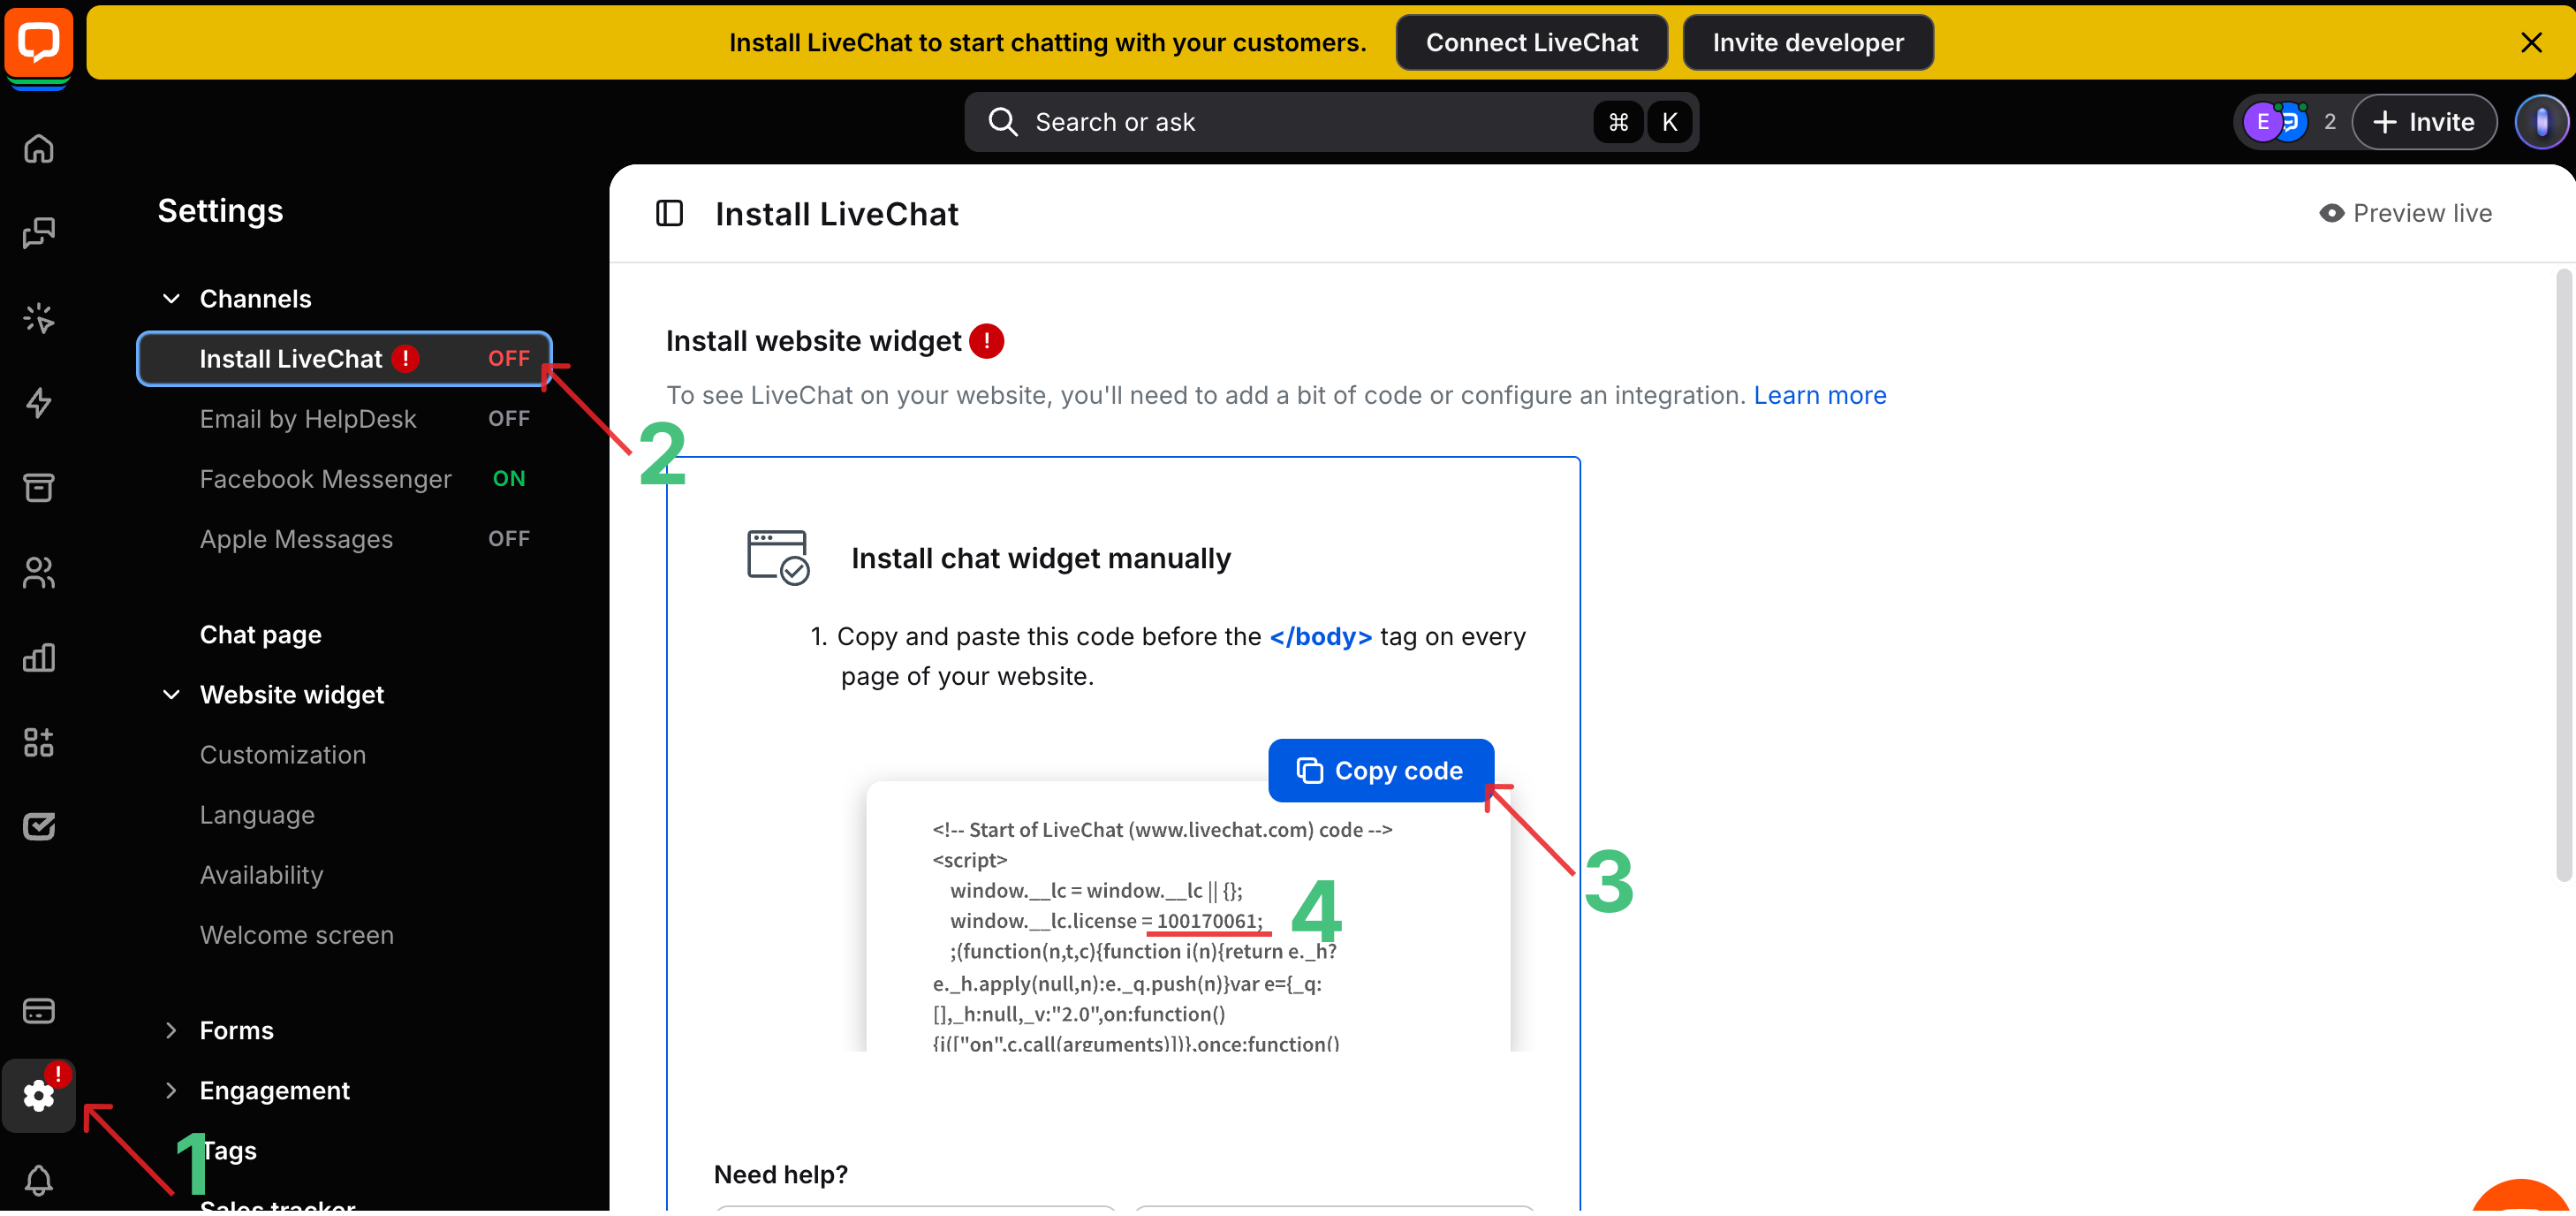Open the Apps marketplace icon
Screen dimensions: 2576x1216
pyautogui.click(x=38, y=742)
